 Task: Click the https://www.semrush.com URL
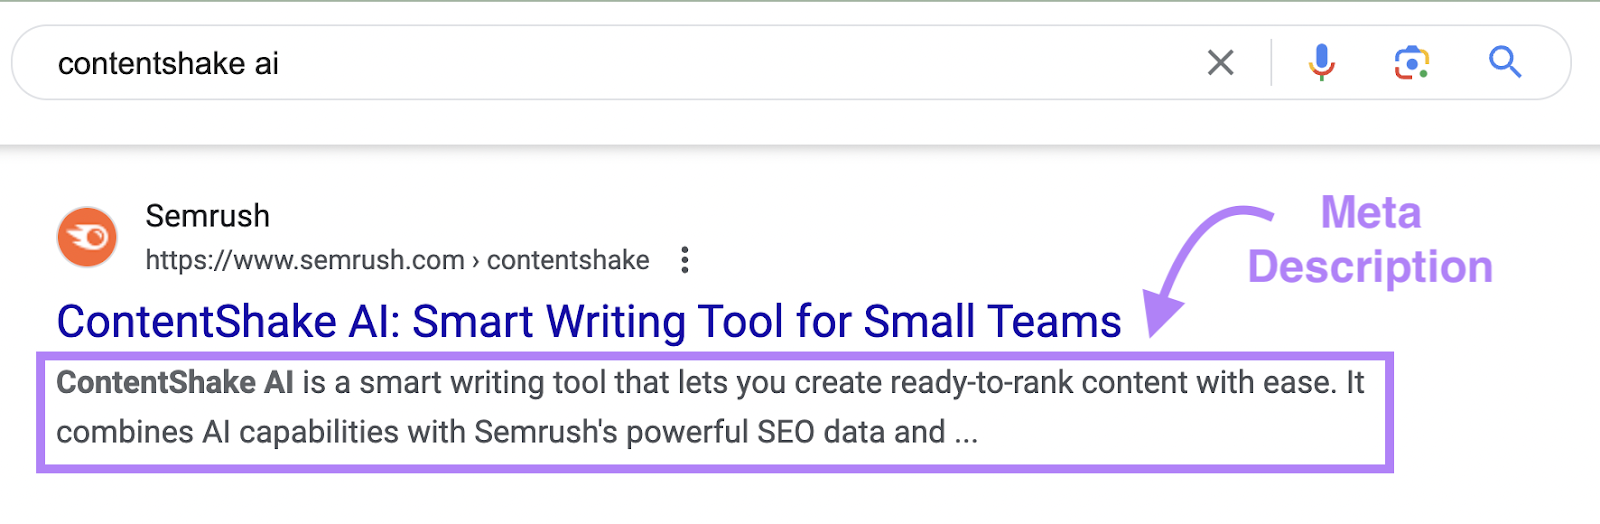tap(304, 260)
